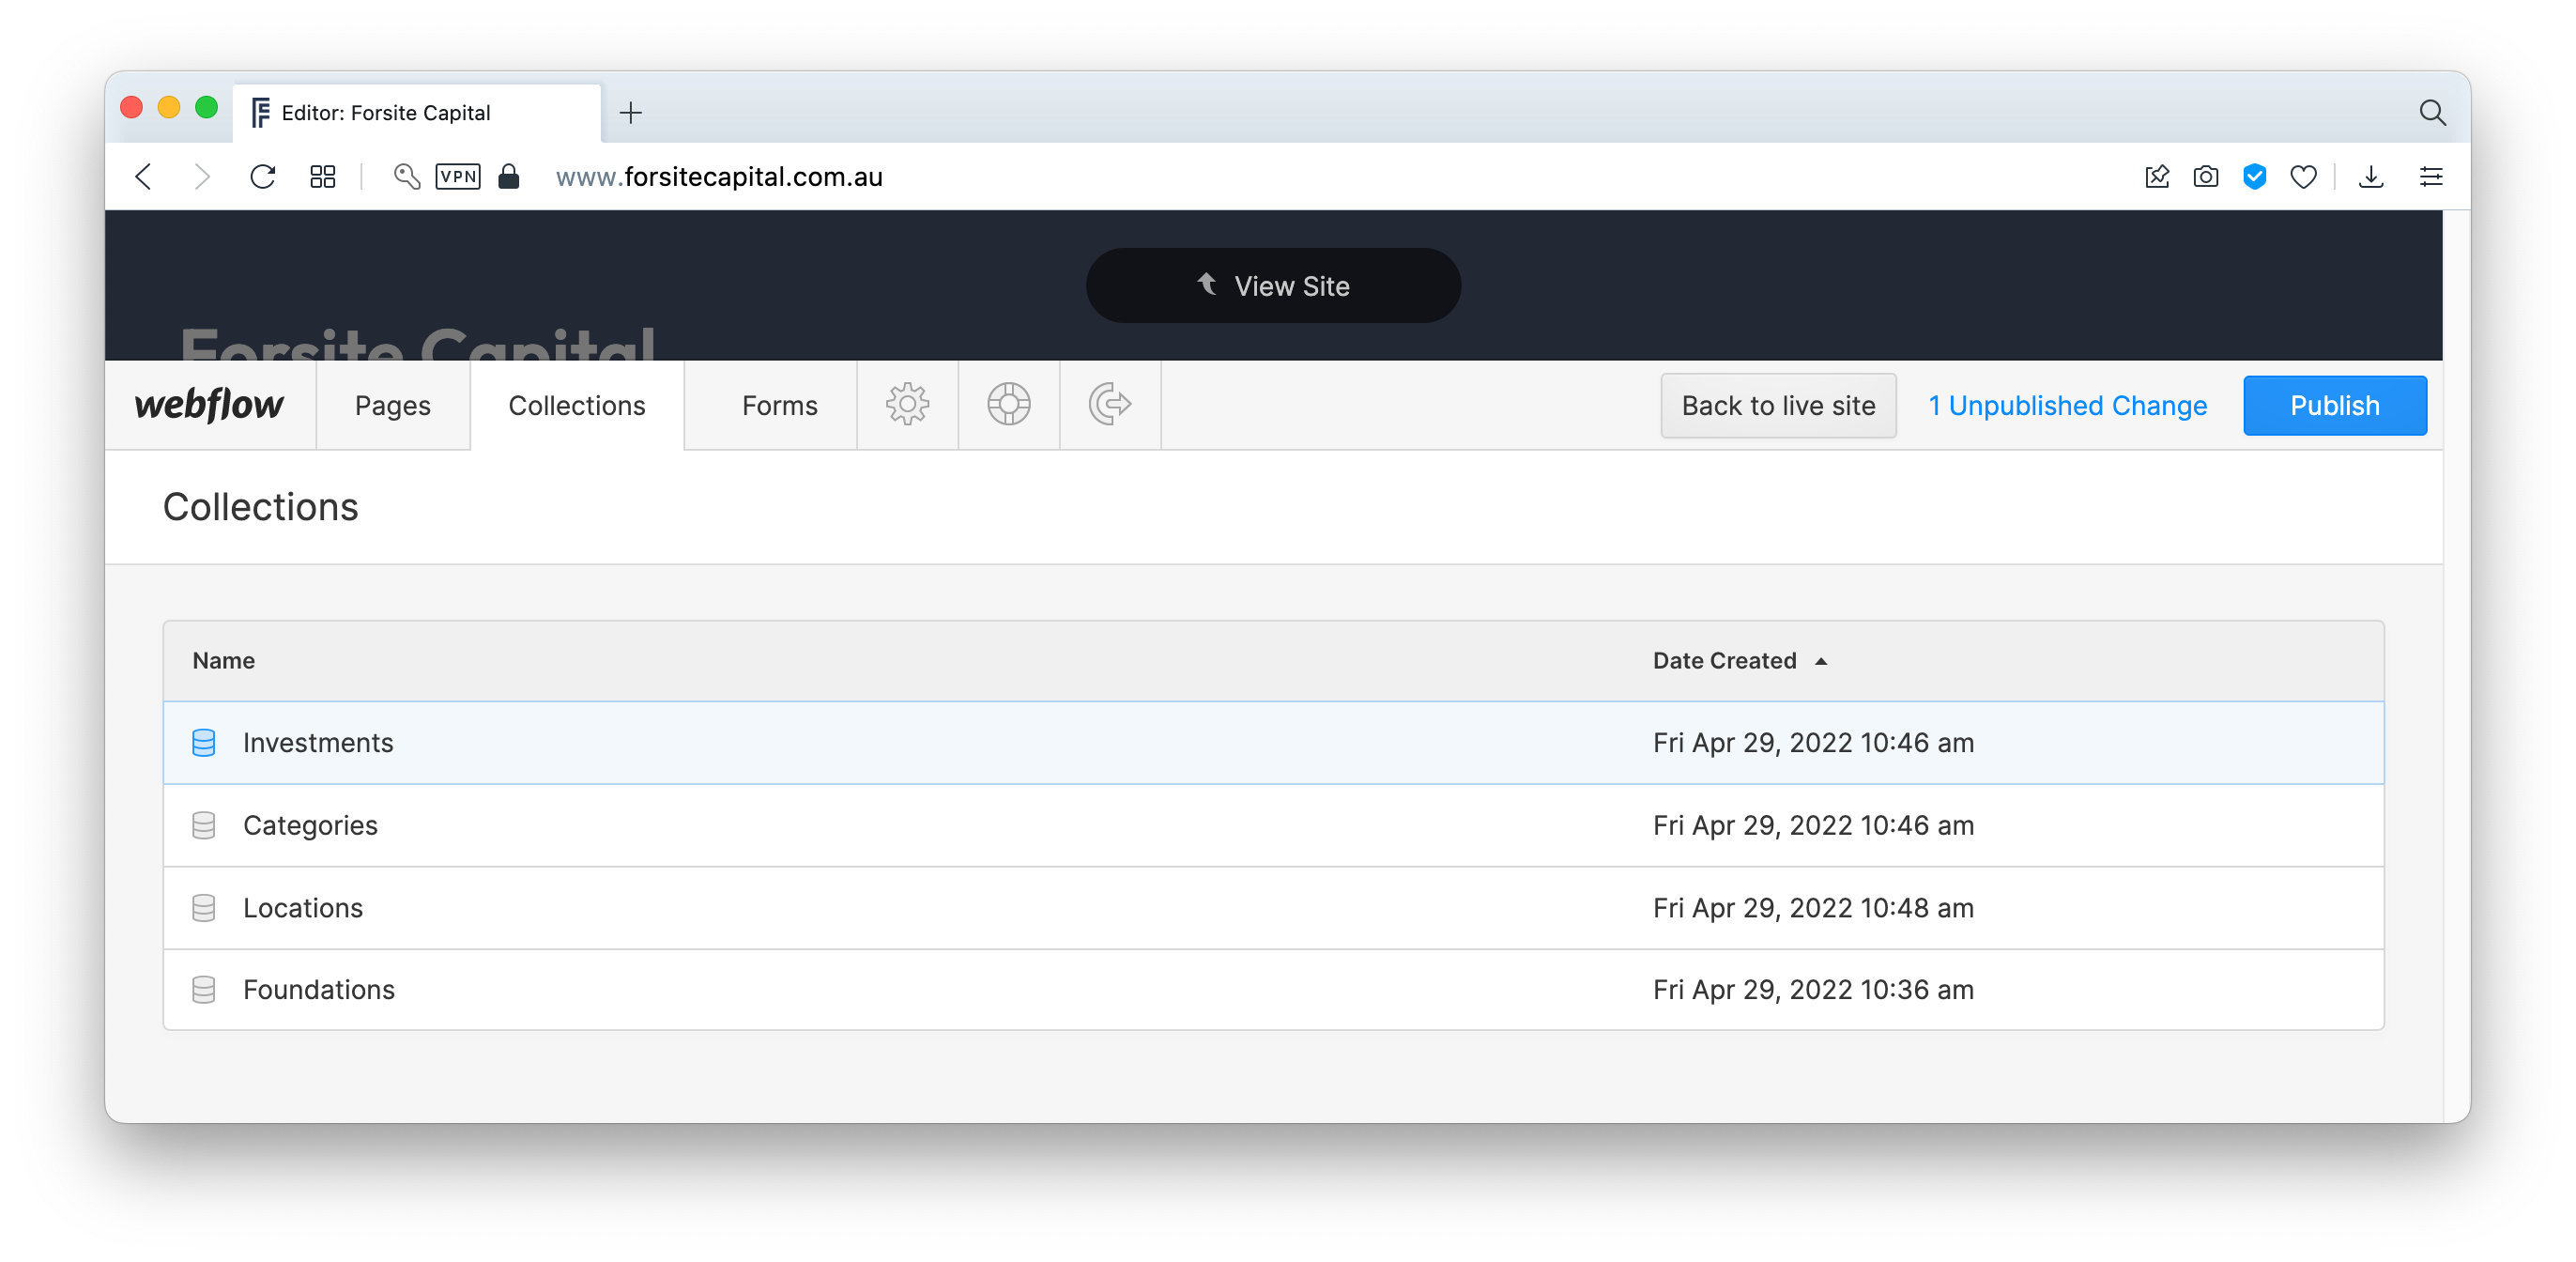This screenshot has height=1262, width=2576.
Task: Open the help lifebuoy tab
Action: click(1008, 405)
